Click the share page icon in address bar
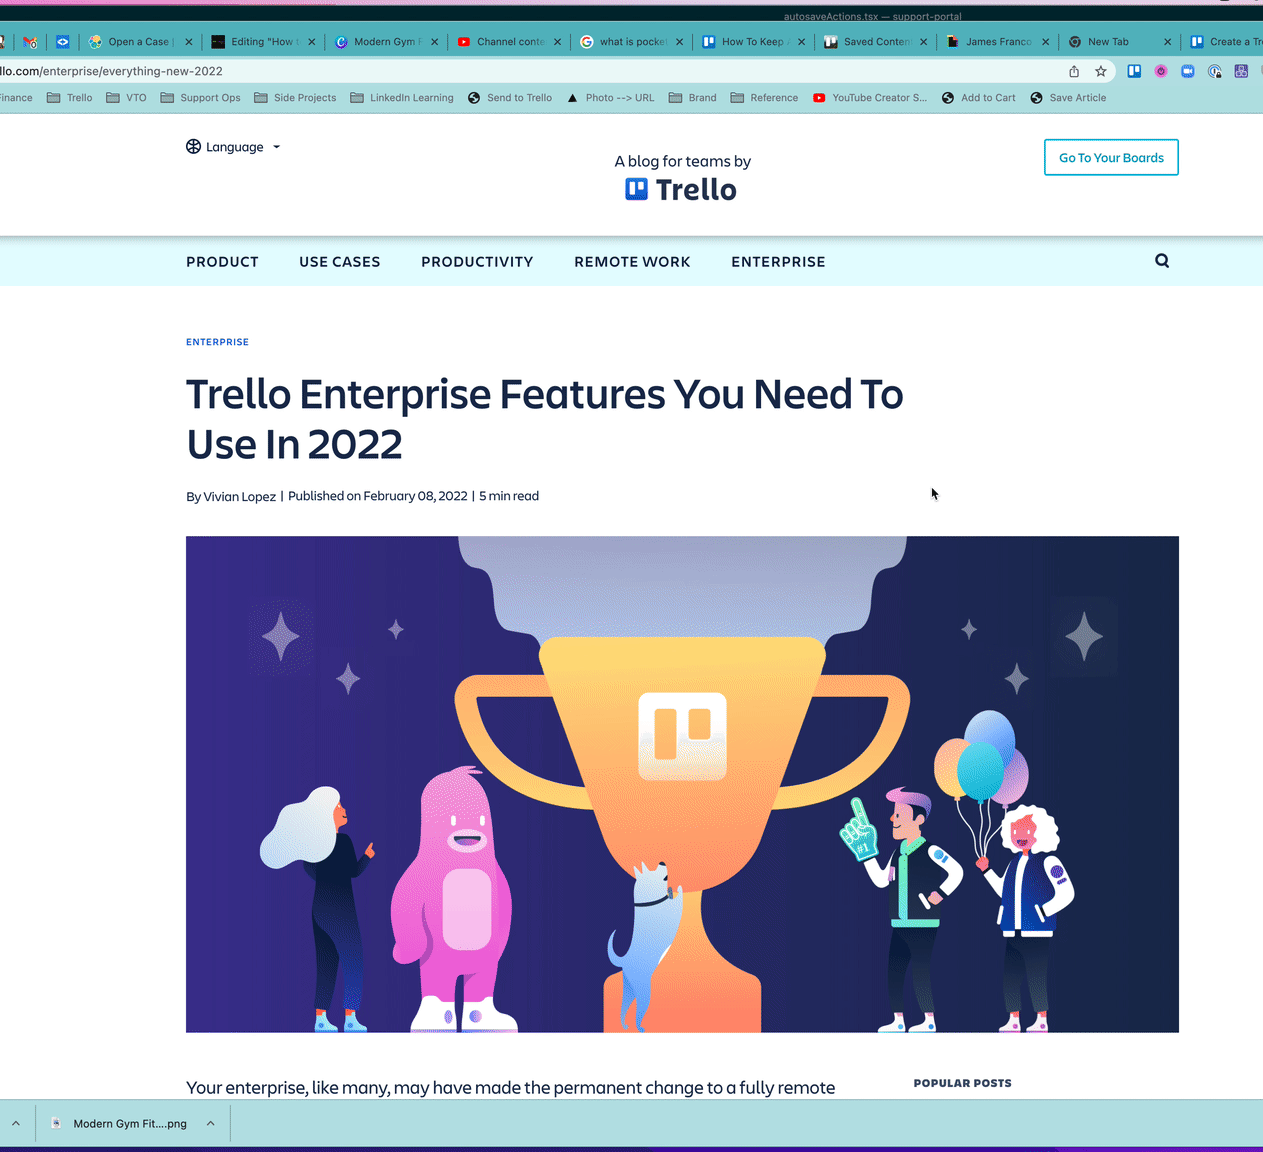 tap(1074, 71)
